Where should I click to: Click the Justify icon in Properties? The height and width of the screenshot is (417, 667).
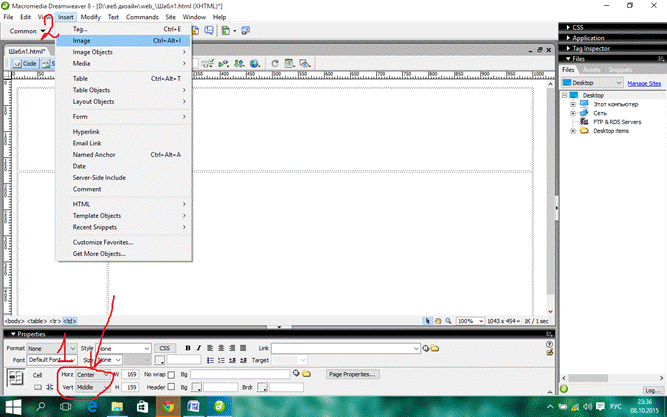[x=243, y=348]
